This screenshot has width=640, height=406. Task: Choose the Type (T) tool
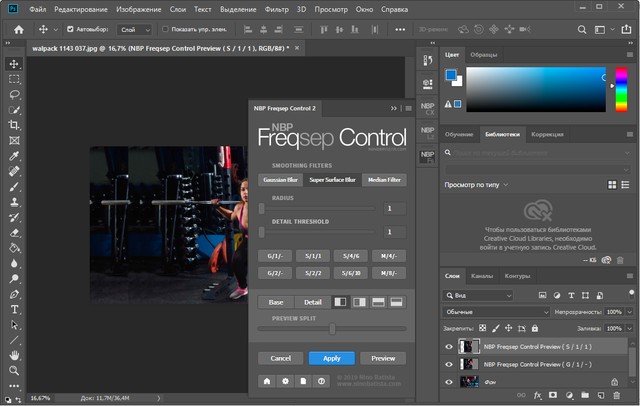click(14, 310)
